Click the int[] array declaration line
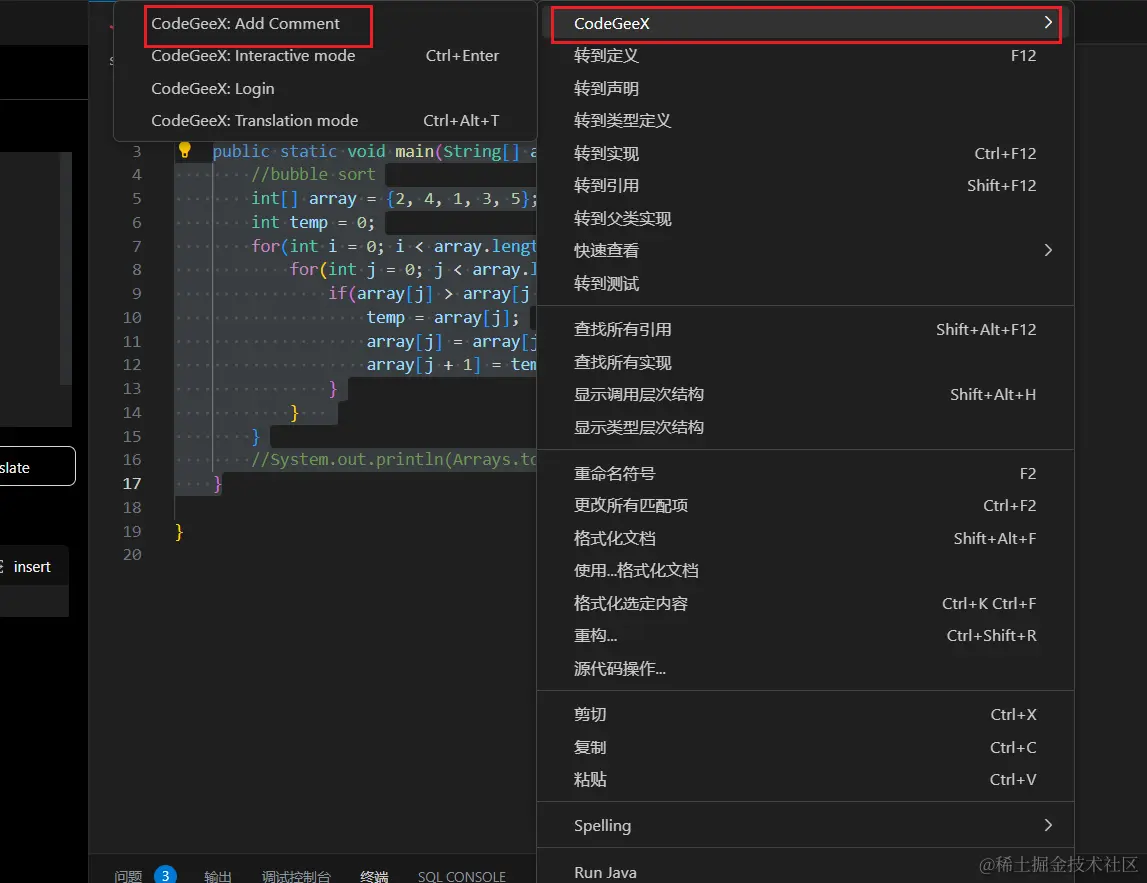This screenshot has height=883, width=1147. [x=394, y=198]
